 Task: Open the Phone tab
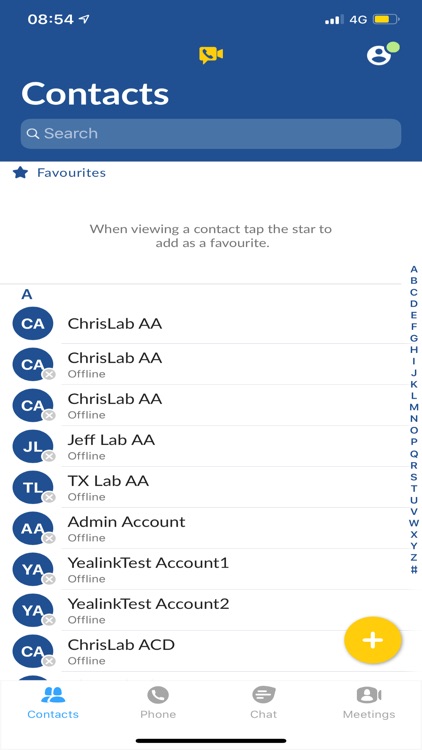point(158,702)
